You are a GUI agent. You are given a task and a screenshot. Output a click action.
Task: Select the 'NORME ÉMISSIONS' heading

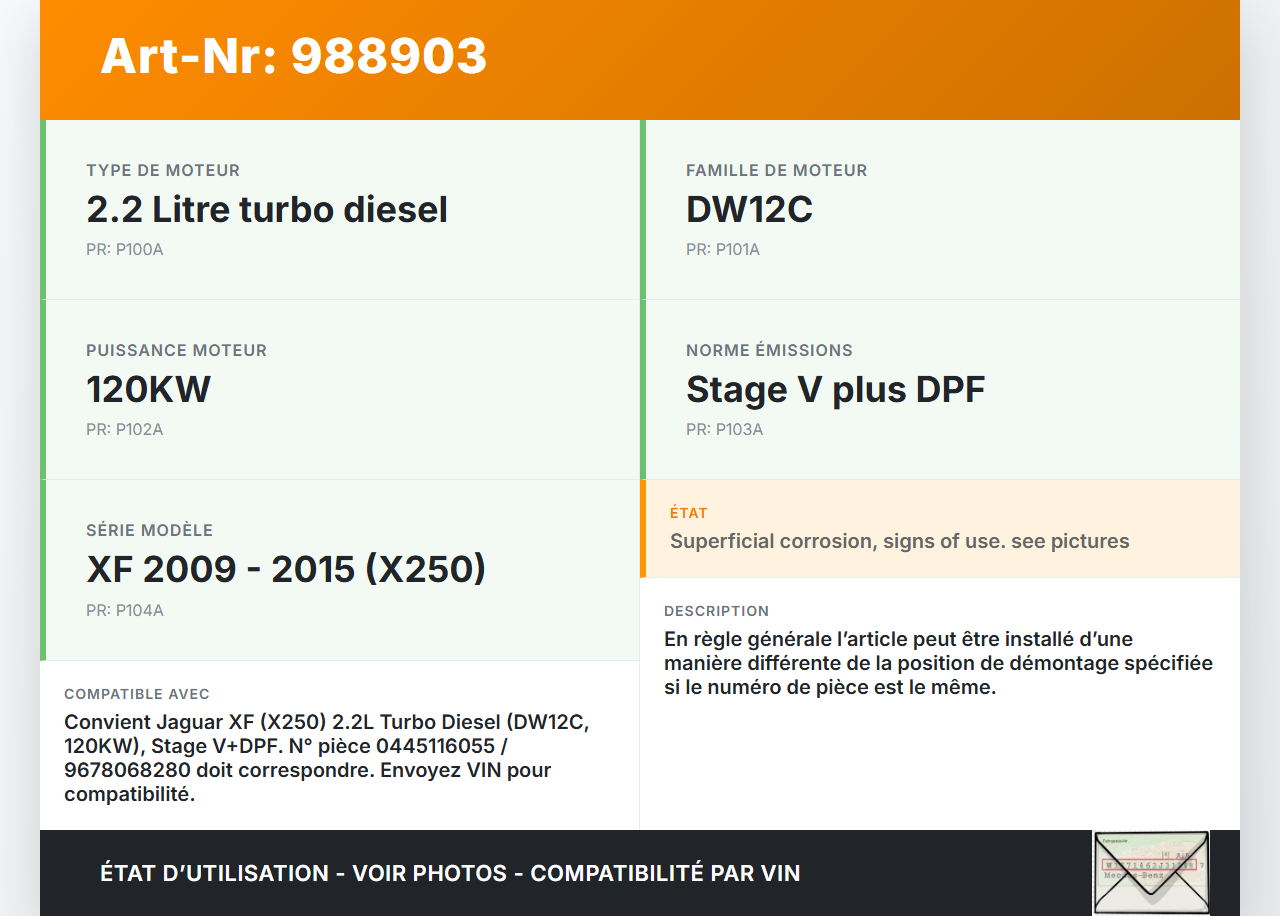769,350
